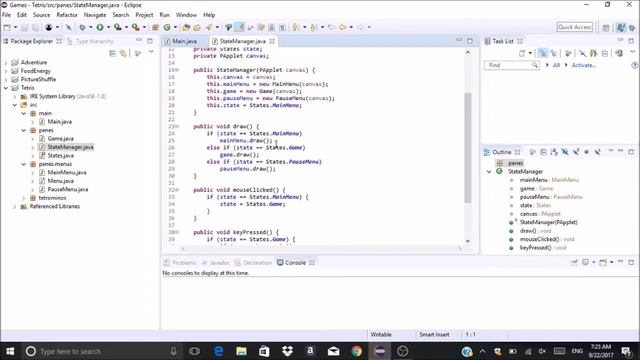640x360 pixels.
Task: Toggle Mark Occurrences highlighter in toolbar
Action: [240, 27]
